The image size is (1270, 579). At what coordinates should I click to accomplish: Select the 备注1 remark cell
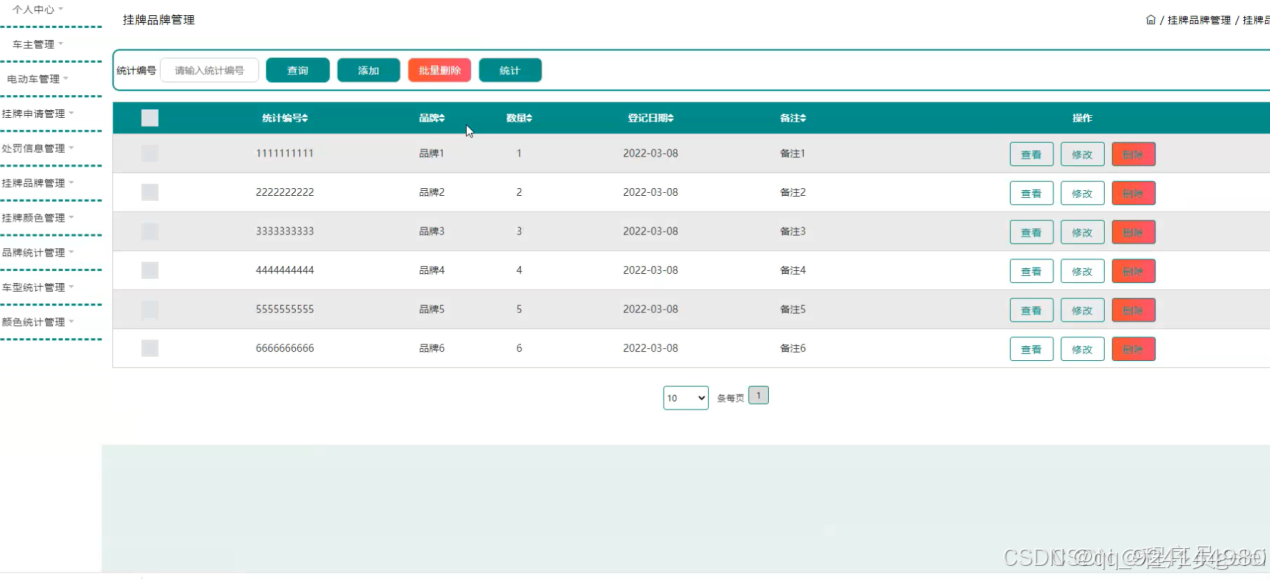792,153
